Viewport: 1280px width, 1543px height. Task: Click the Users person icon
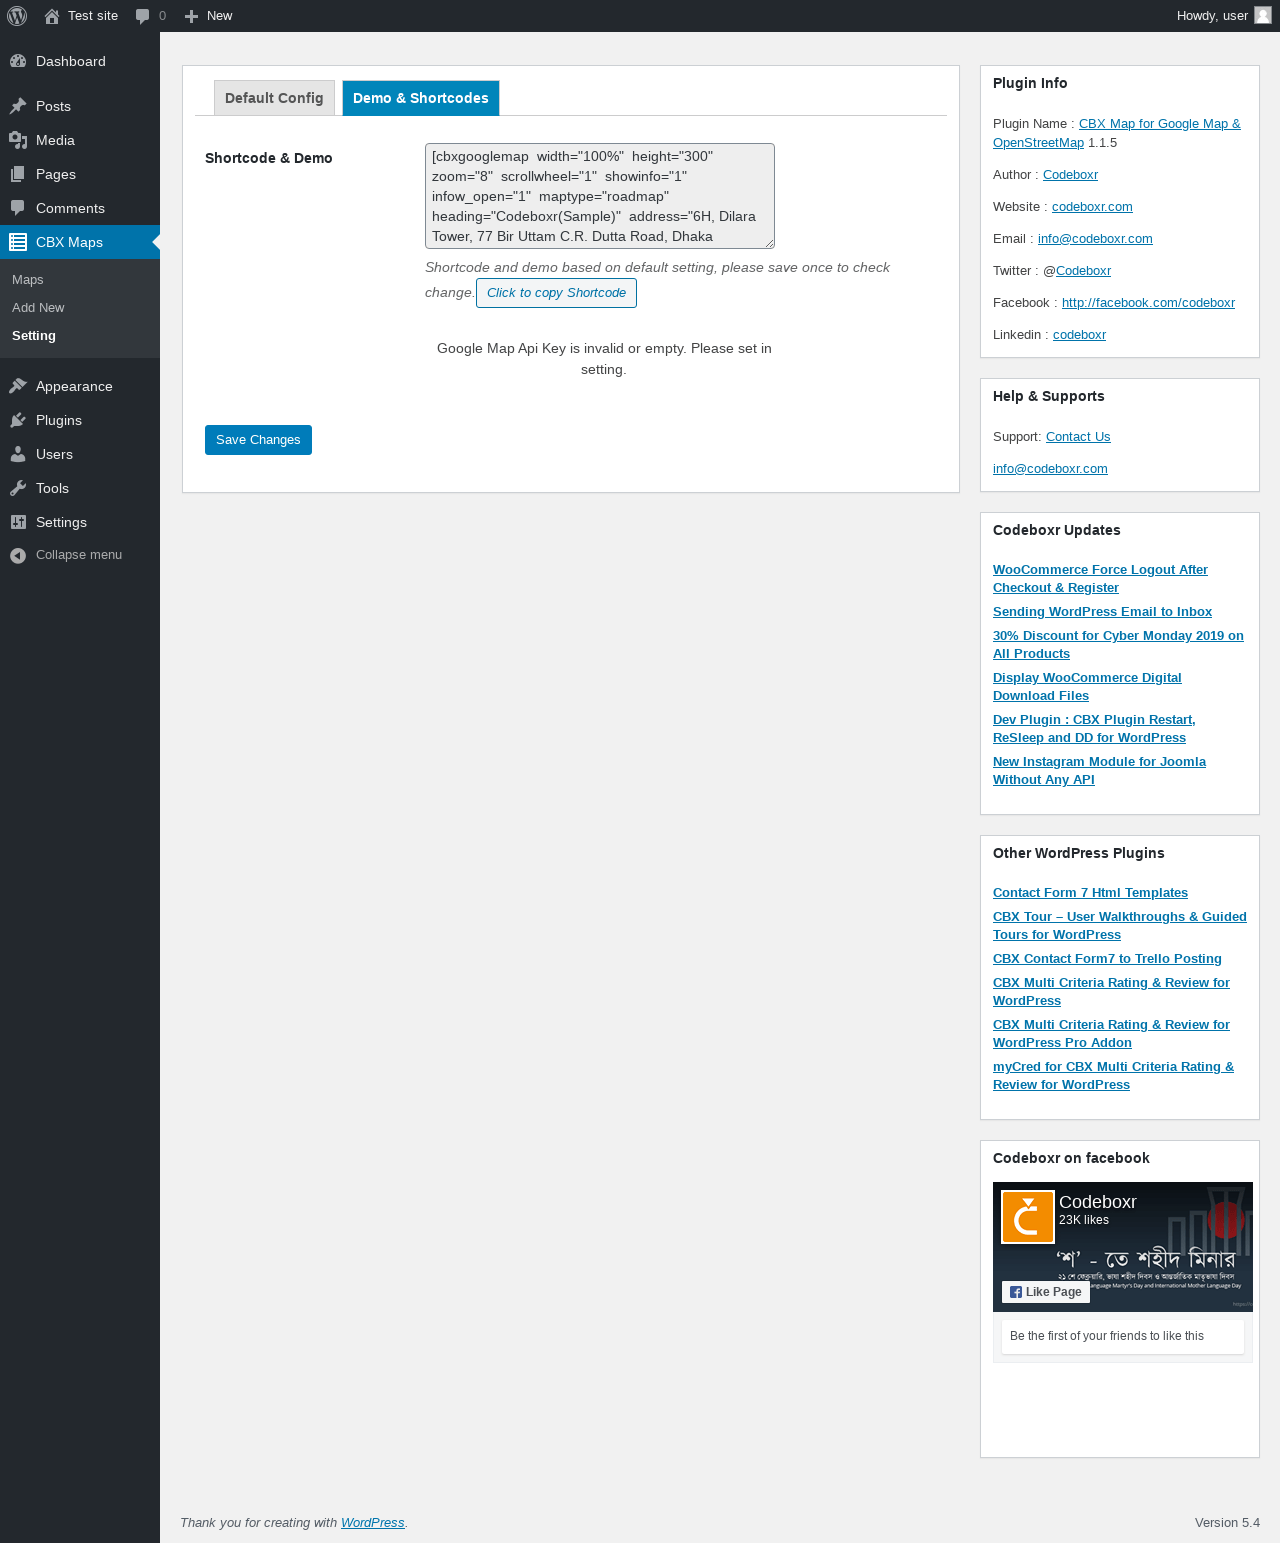point(18,454)
